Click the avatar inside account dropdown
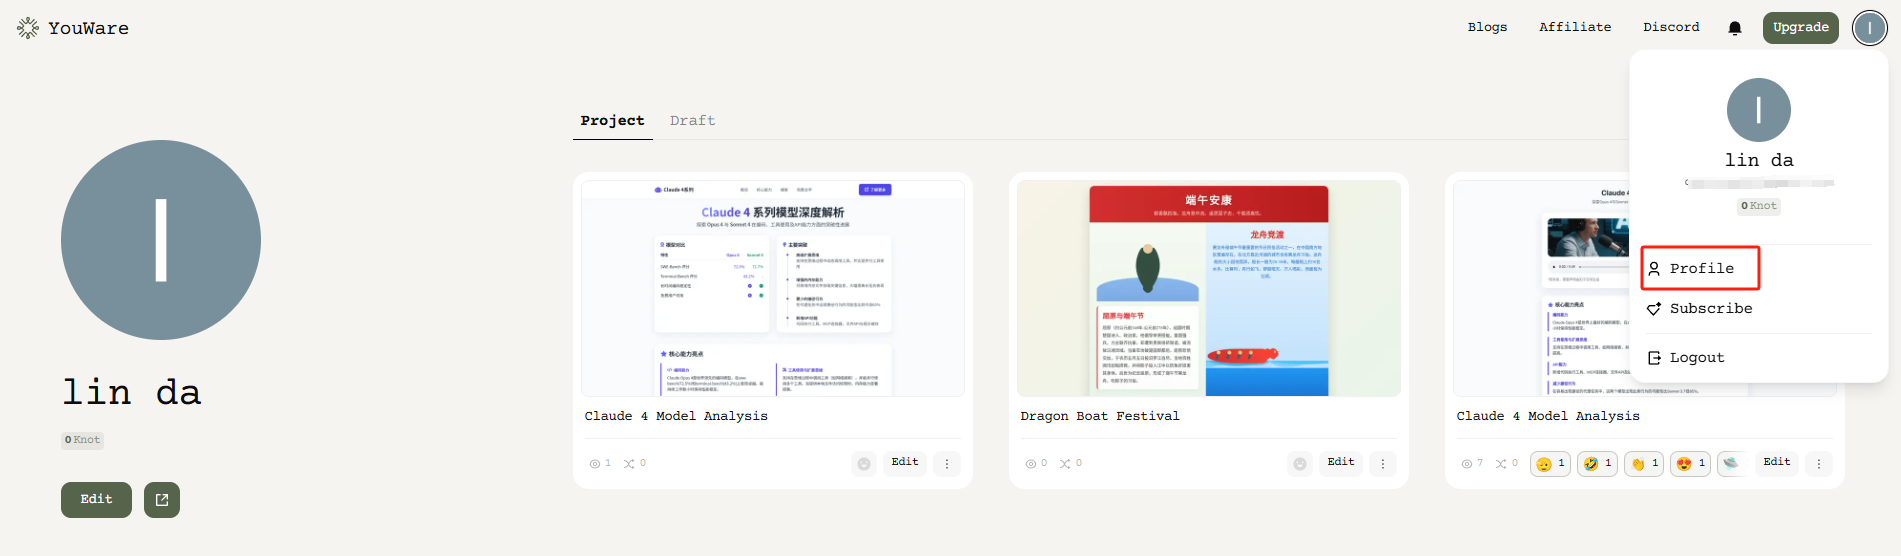The image size is (1901, 556). coord(1758,110)
